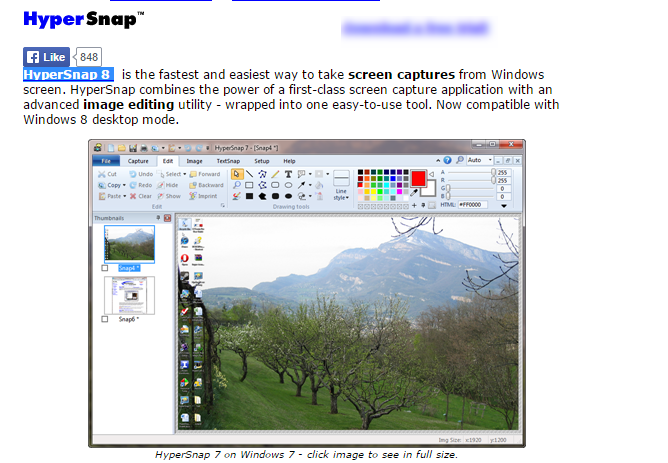
Task: Click the Undo button in ribbon
Action: tap(141, 174)
